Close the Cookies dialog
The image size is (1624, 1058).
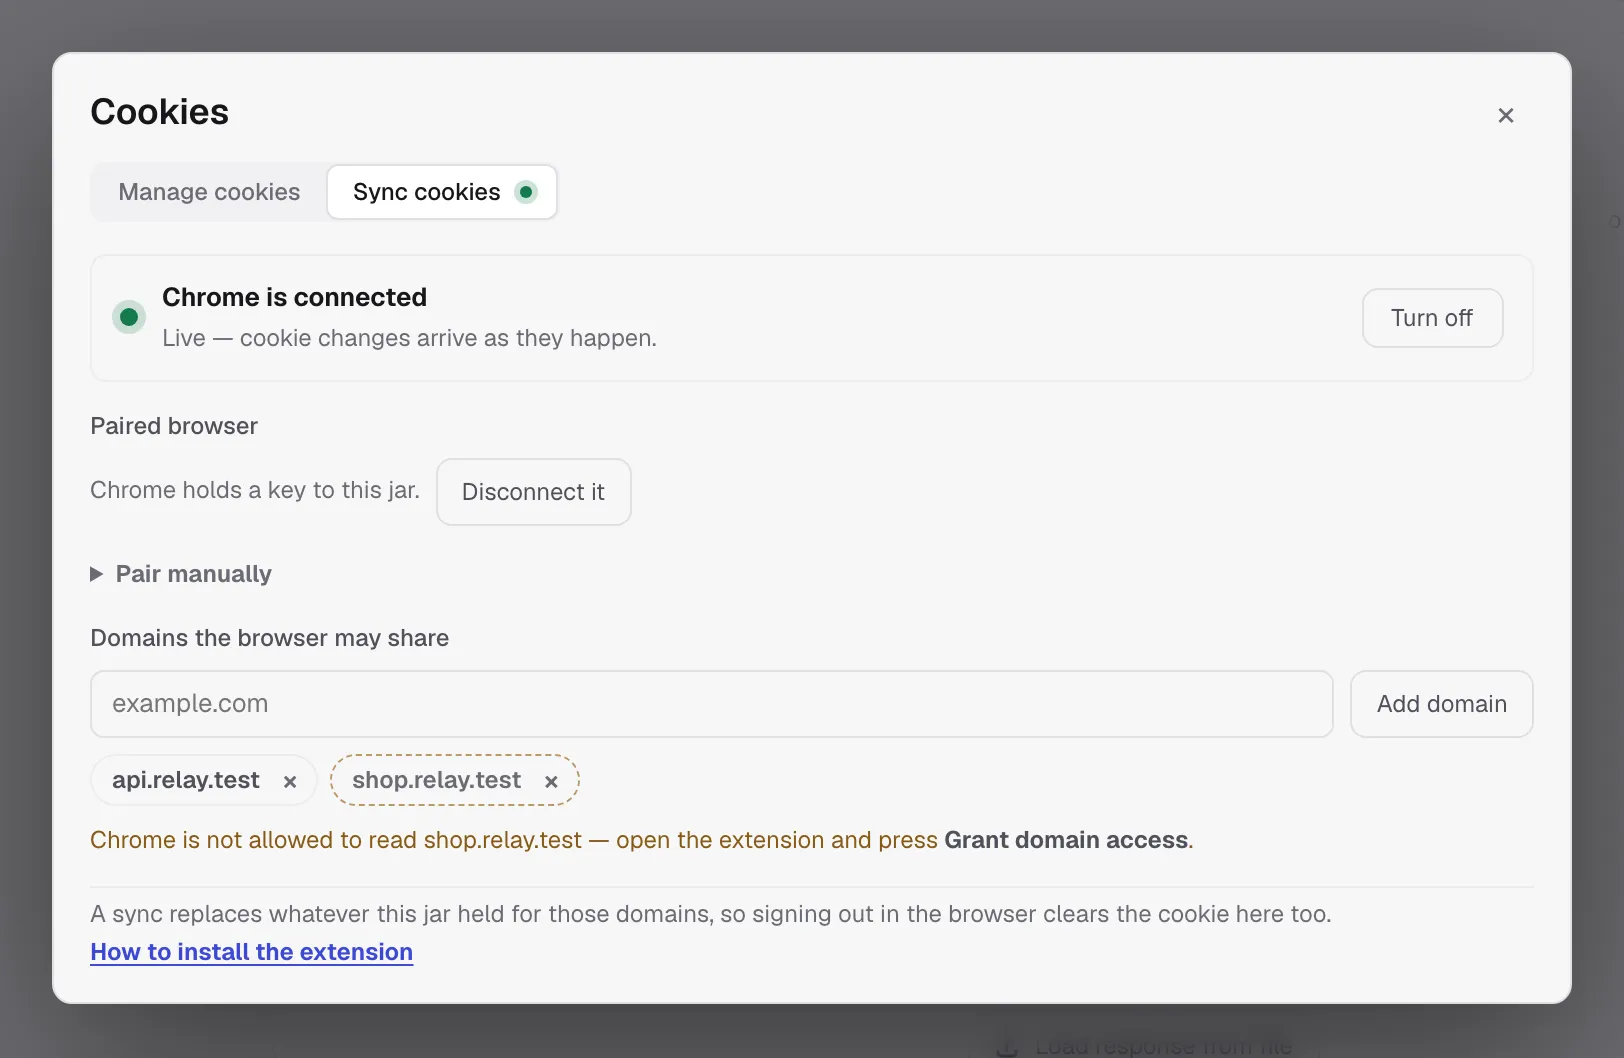[1505, 115]
